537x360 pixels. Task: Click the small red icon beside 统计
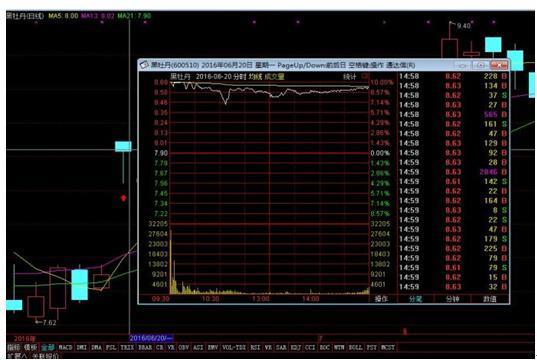[365, 76]
